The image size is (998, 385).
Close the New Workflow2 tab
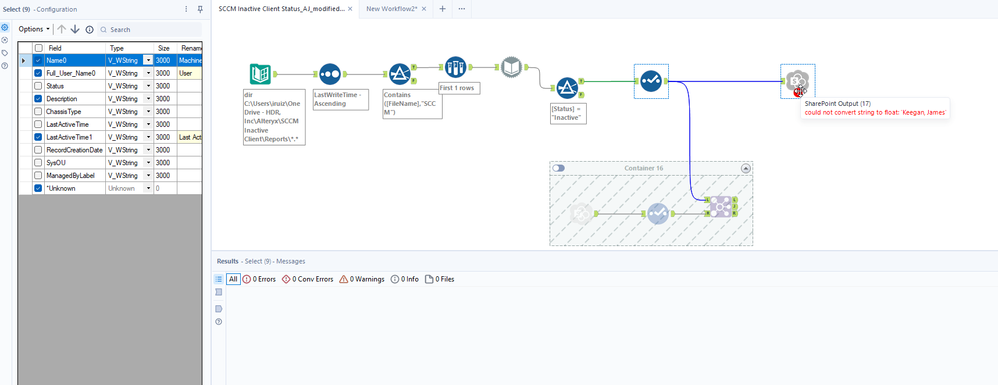coord(424,9)
